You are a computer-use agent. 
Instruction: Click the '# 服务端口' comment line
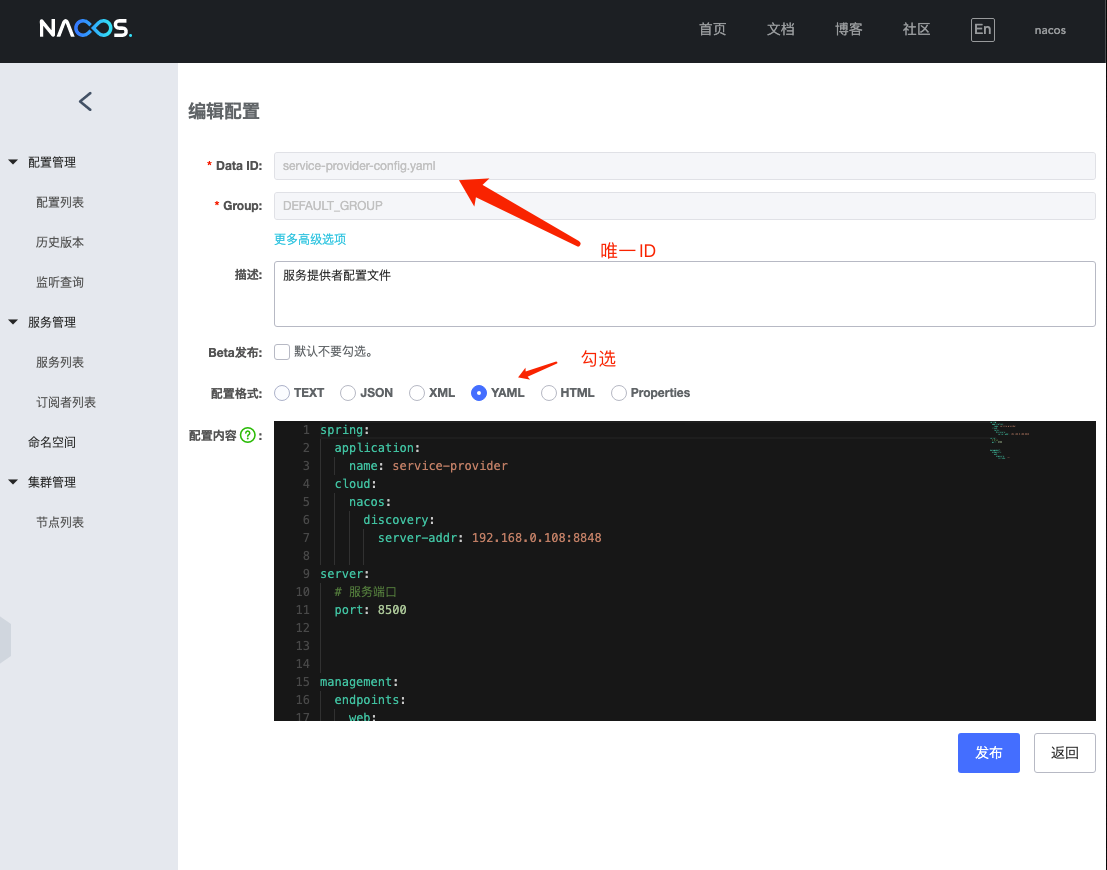tap(366, 592)
